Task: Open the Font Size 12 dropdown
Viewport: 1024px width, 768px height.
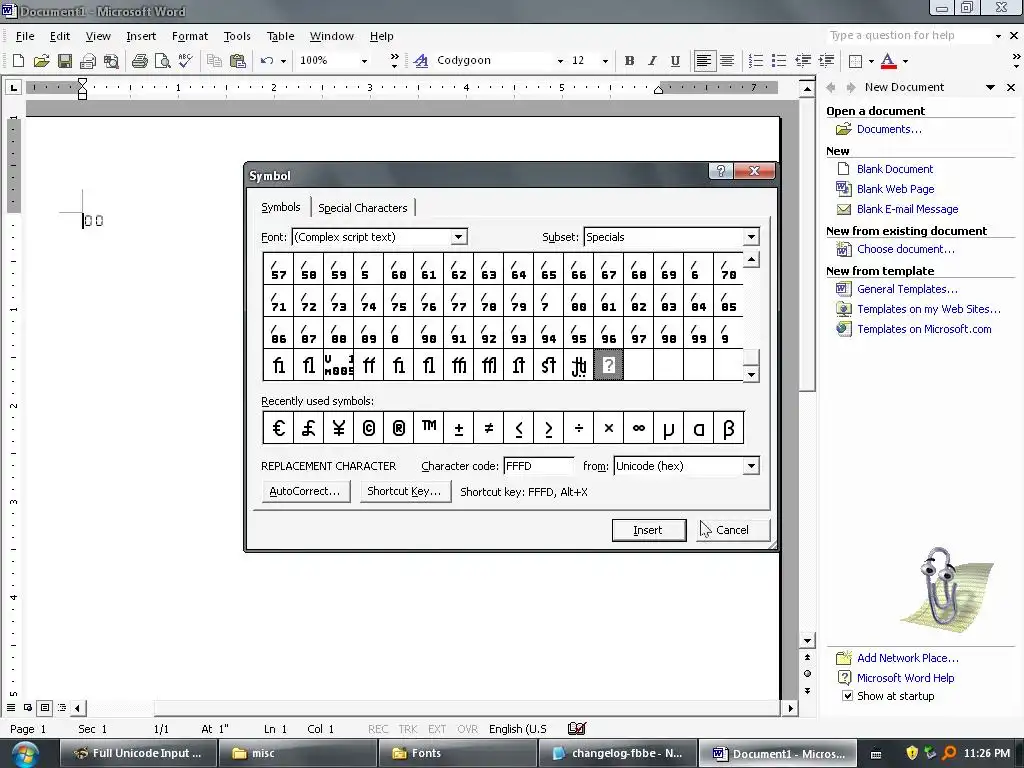Action: 605,61
